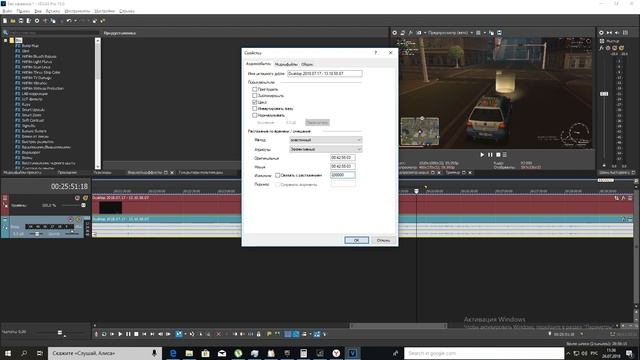Toggle loop playback in the transport bar
This screenshot has width=640, height=360.
click(104, 334)
